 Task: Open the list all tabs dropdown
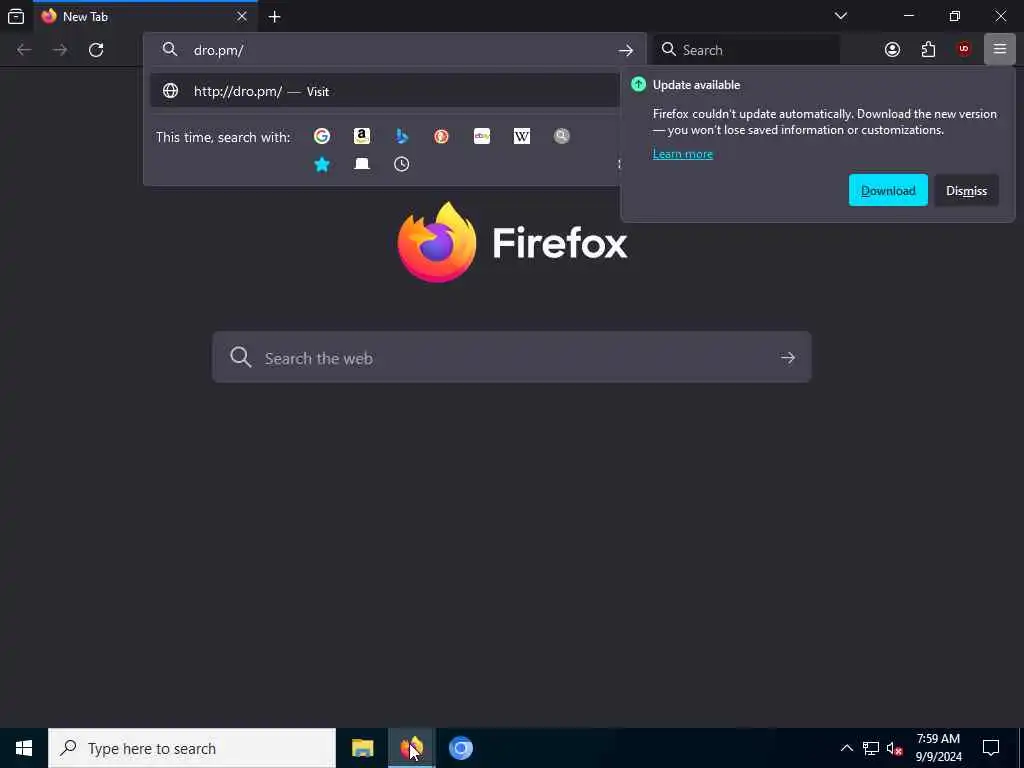(841, 16)
